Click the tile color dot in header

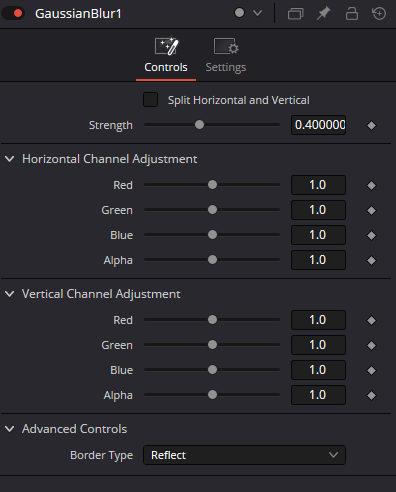click(x=239, y=13)
